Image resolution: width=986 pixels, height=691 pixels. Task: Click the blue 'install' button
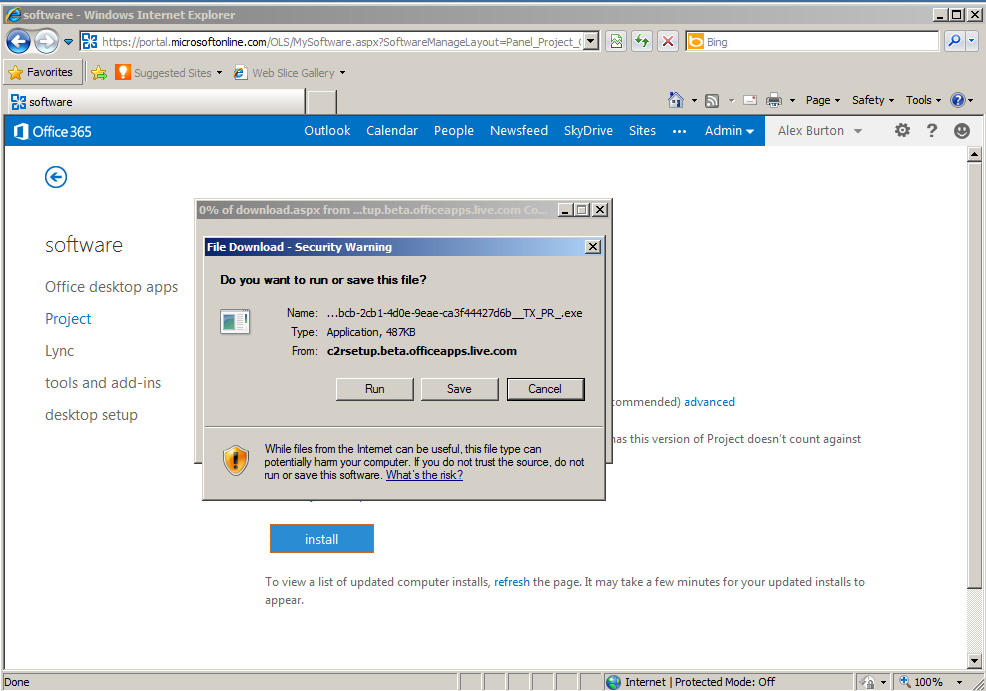322,539
